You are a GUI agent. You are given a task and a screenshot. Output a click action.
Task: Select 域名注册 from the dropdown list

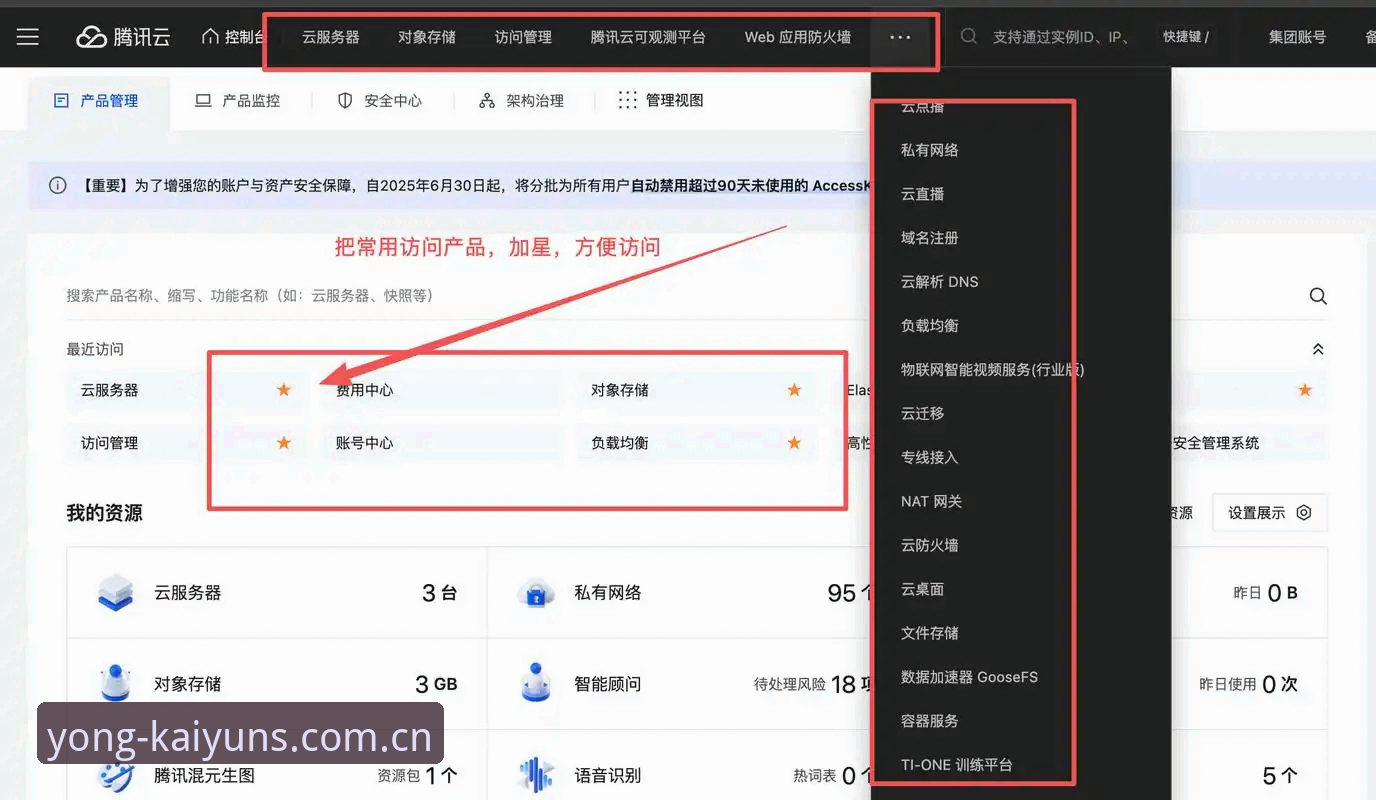(930, 238)
